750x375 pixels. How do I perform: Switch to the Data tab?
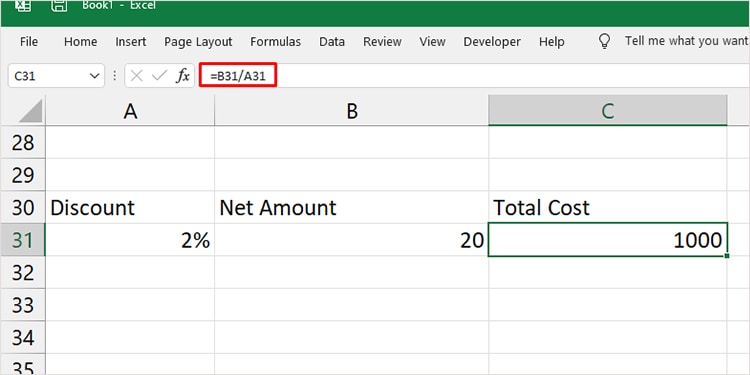[332, 42]
